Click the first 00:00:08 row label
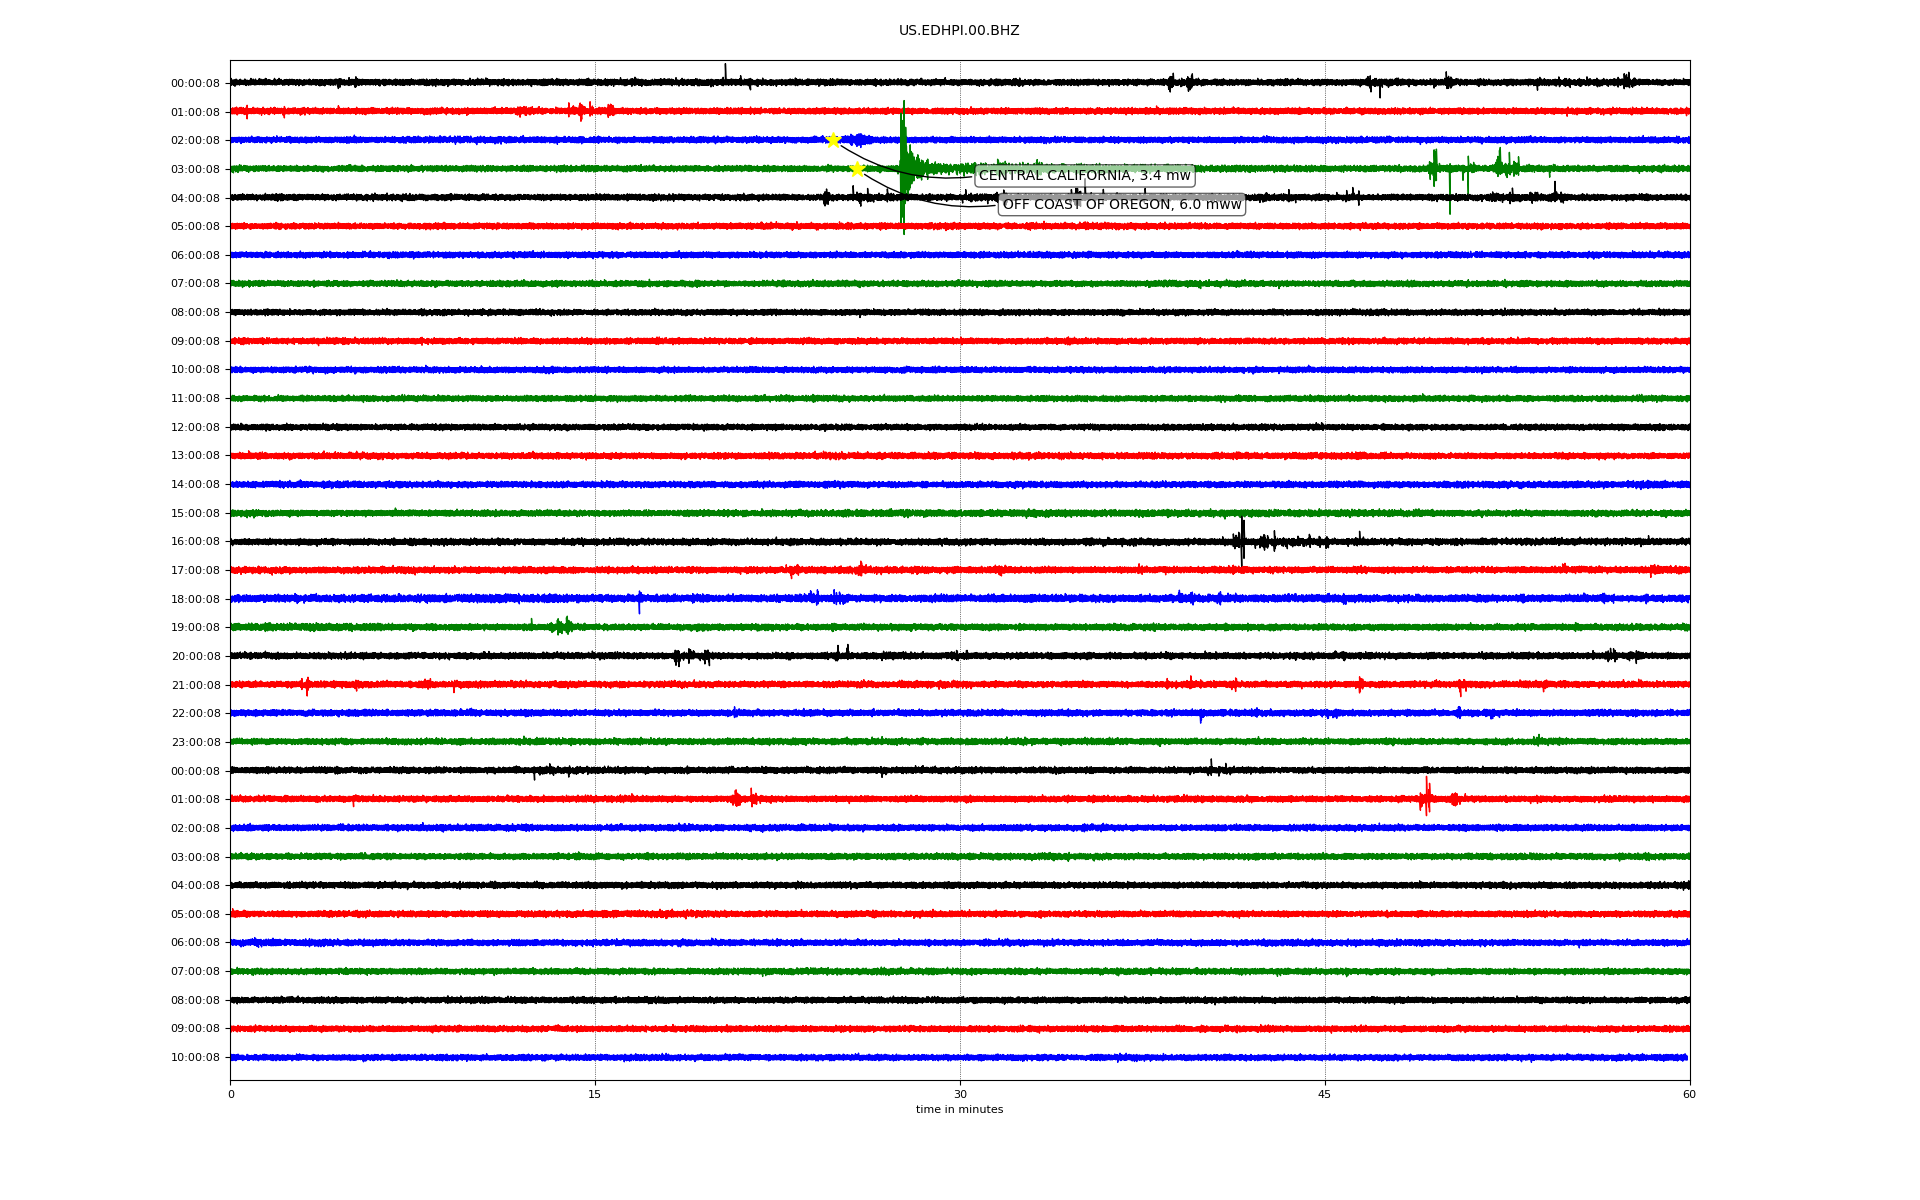The width and height of the screenshot is (1920, 1200). 195,84
